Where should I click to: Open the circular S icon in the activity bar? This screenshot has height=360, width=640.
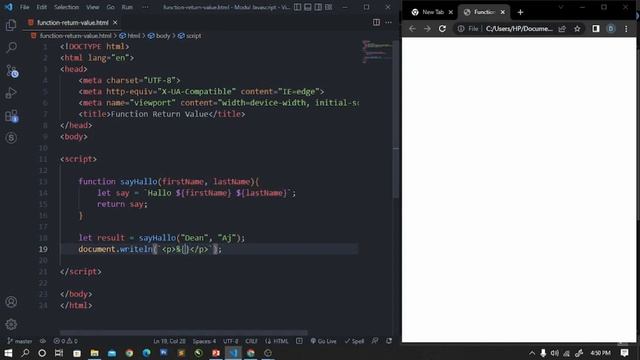11,138
